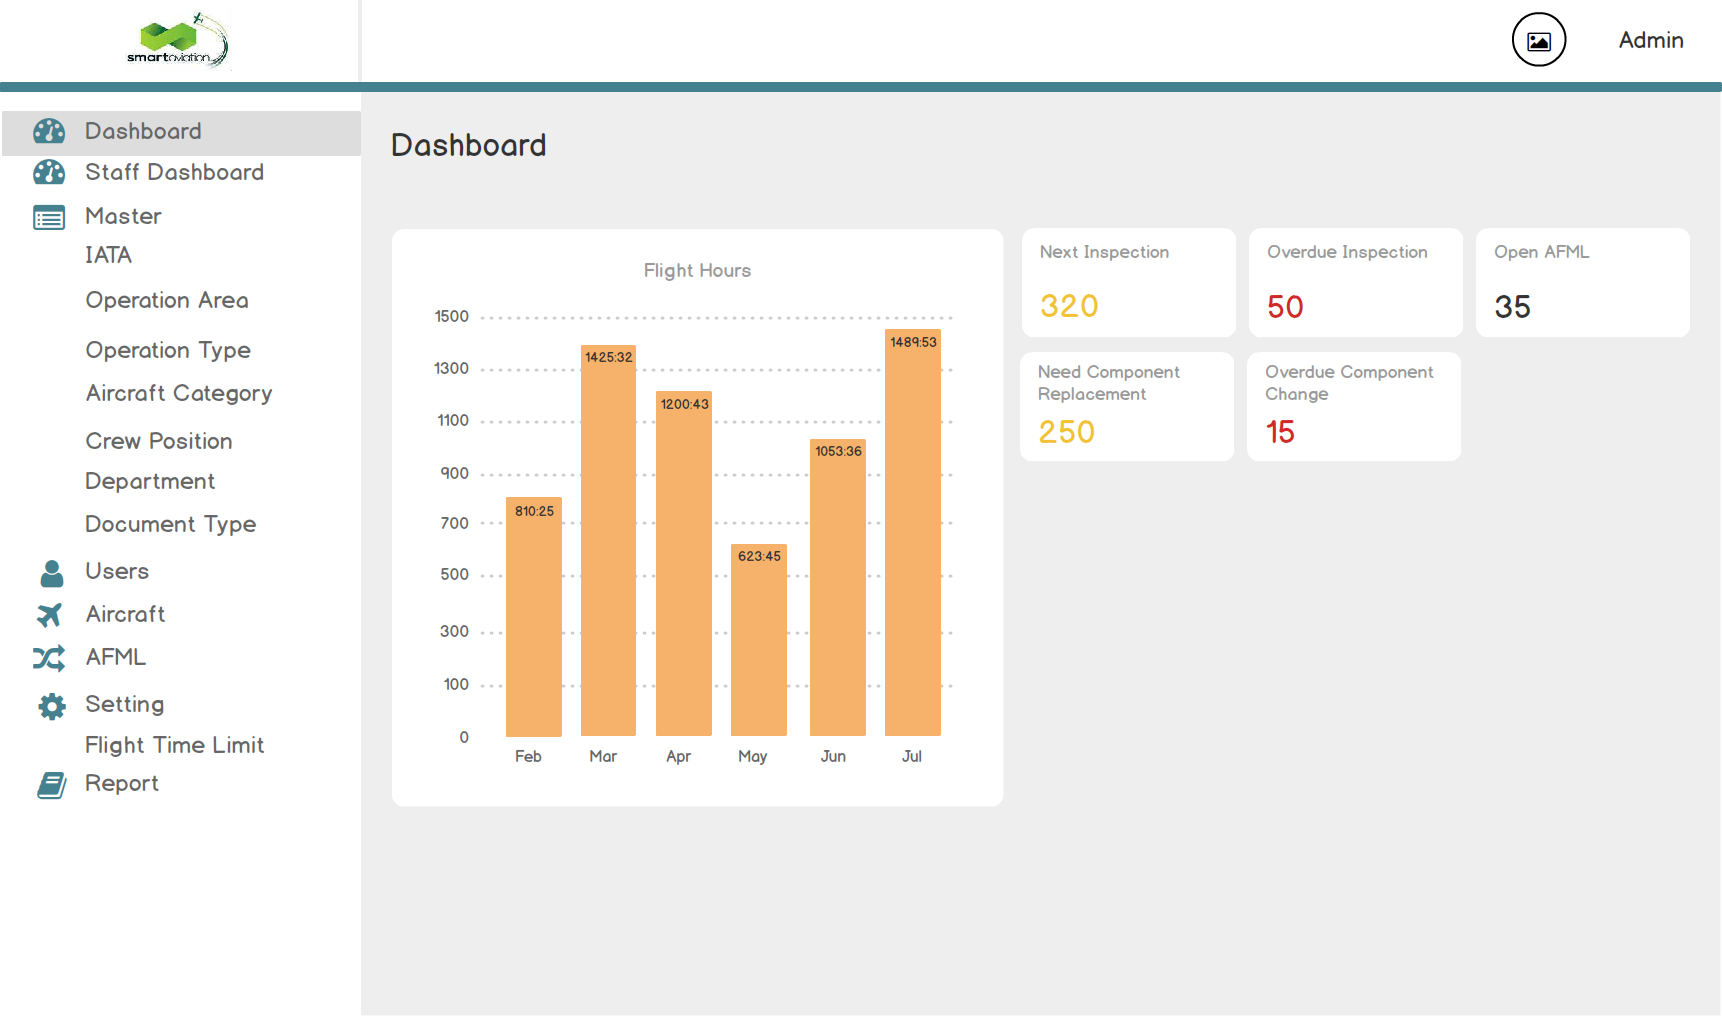Click the Master list icon
This screenshot has height=1017, width=1722.
tap(49, 217)
